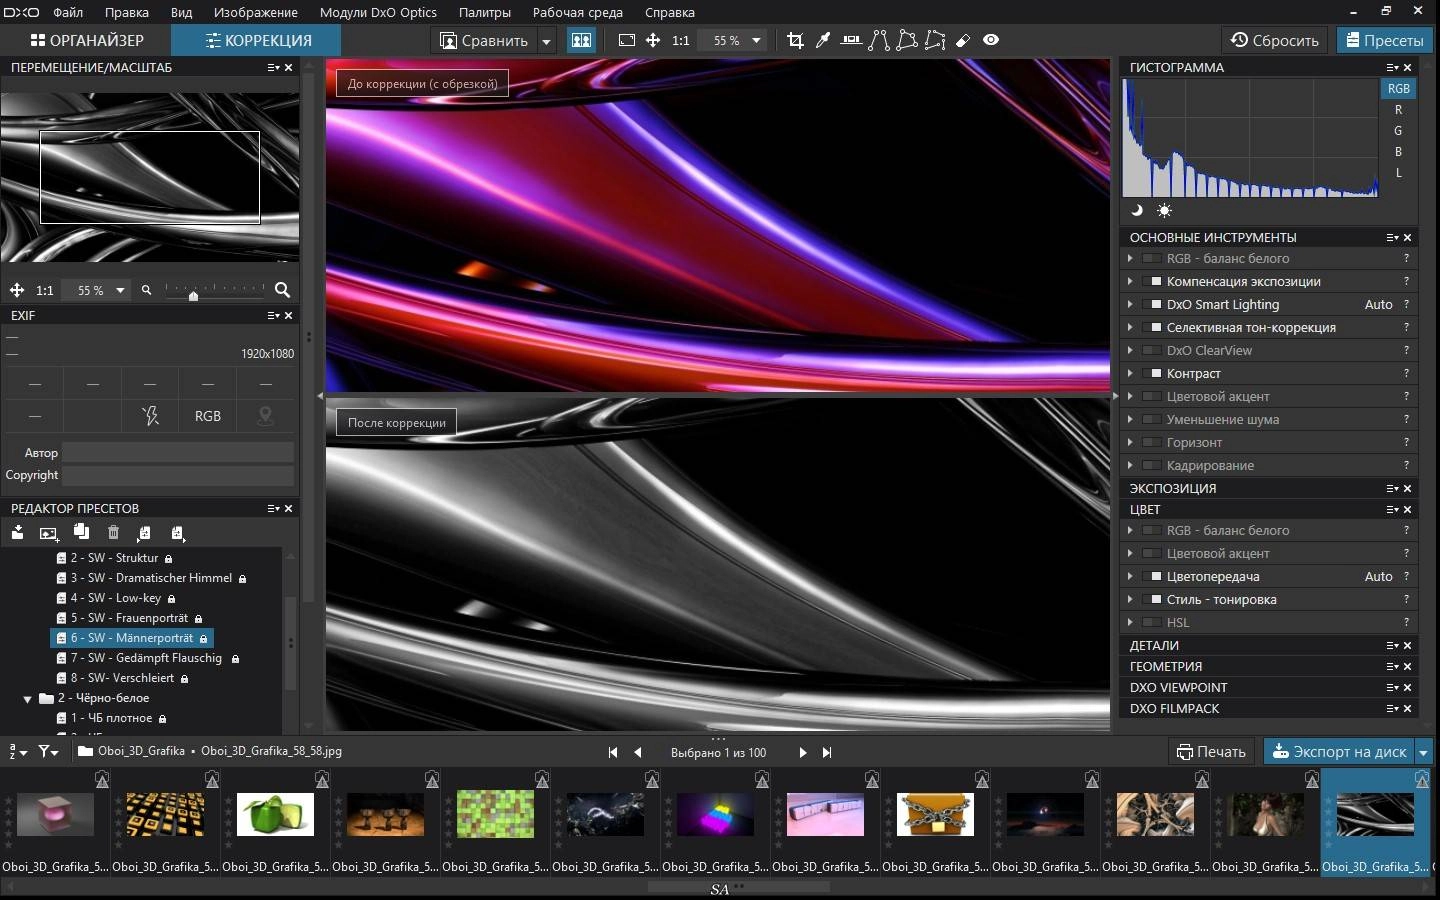Choose the 8-point perspective tool
The height and width of the screenshot is (900, 1440).
[935, 40]
